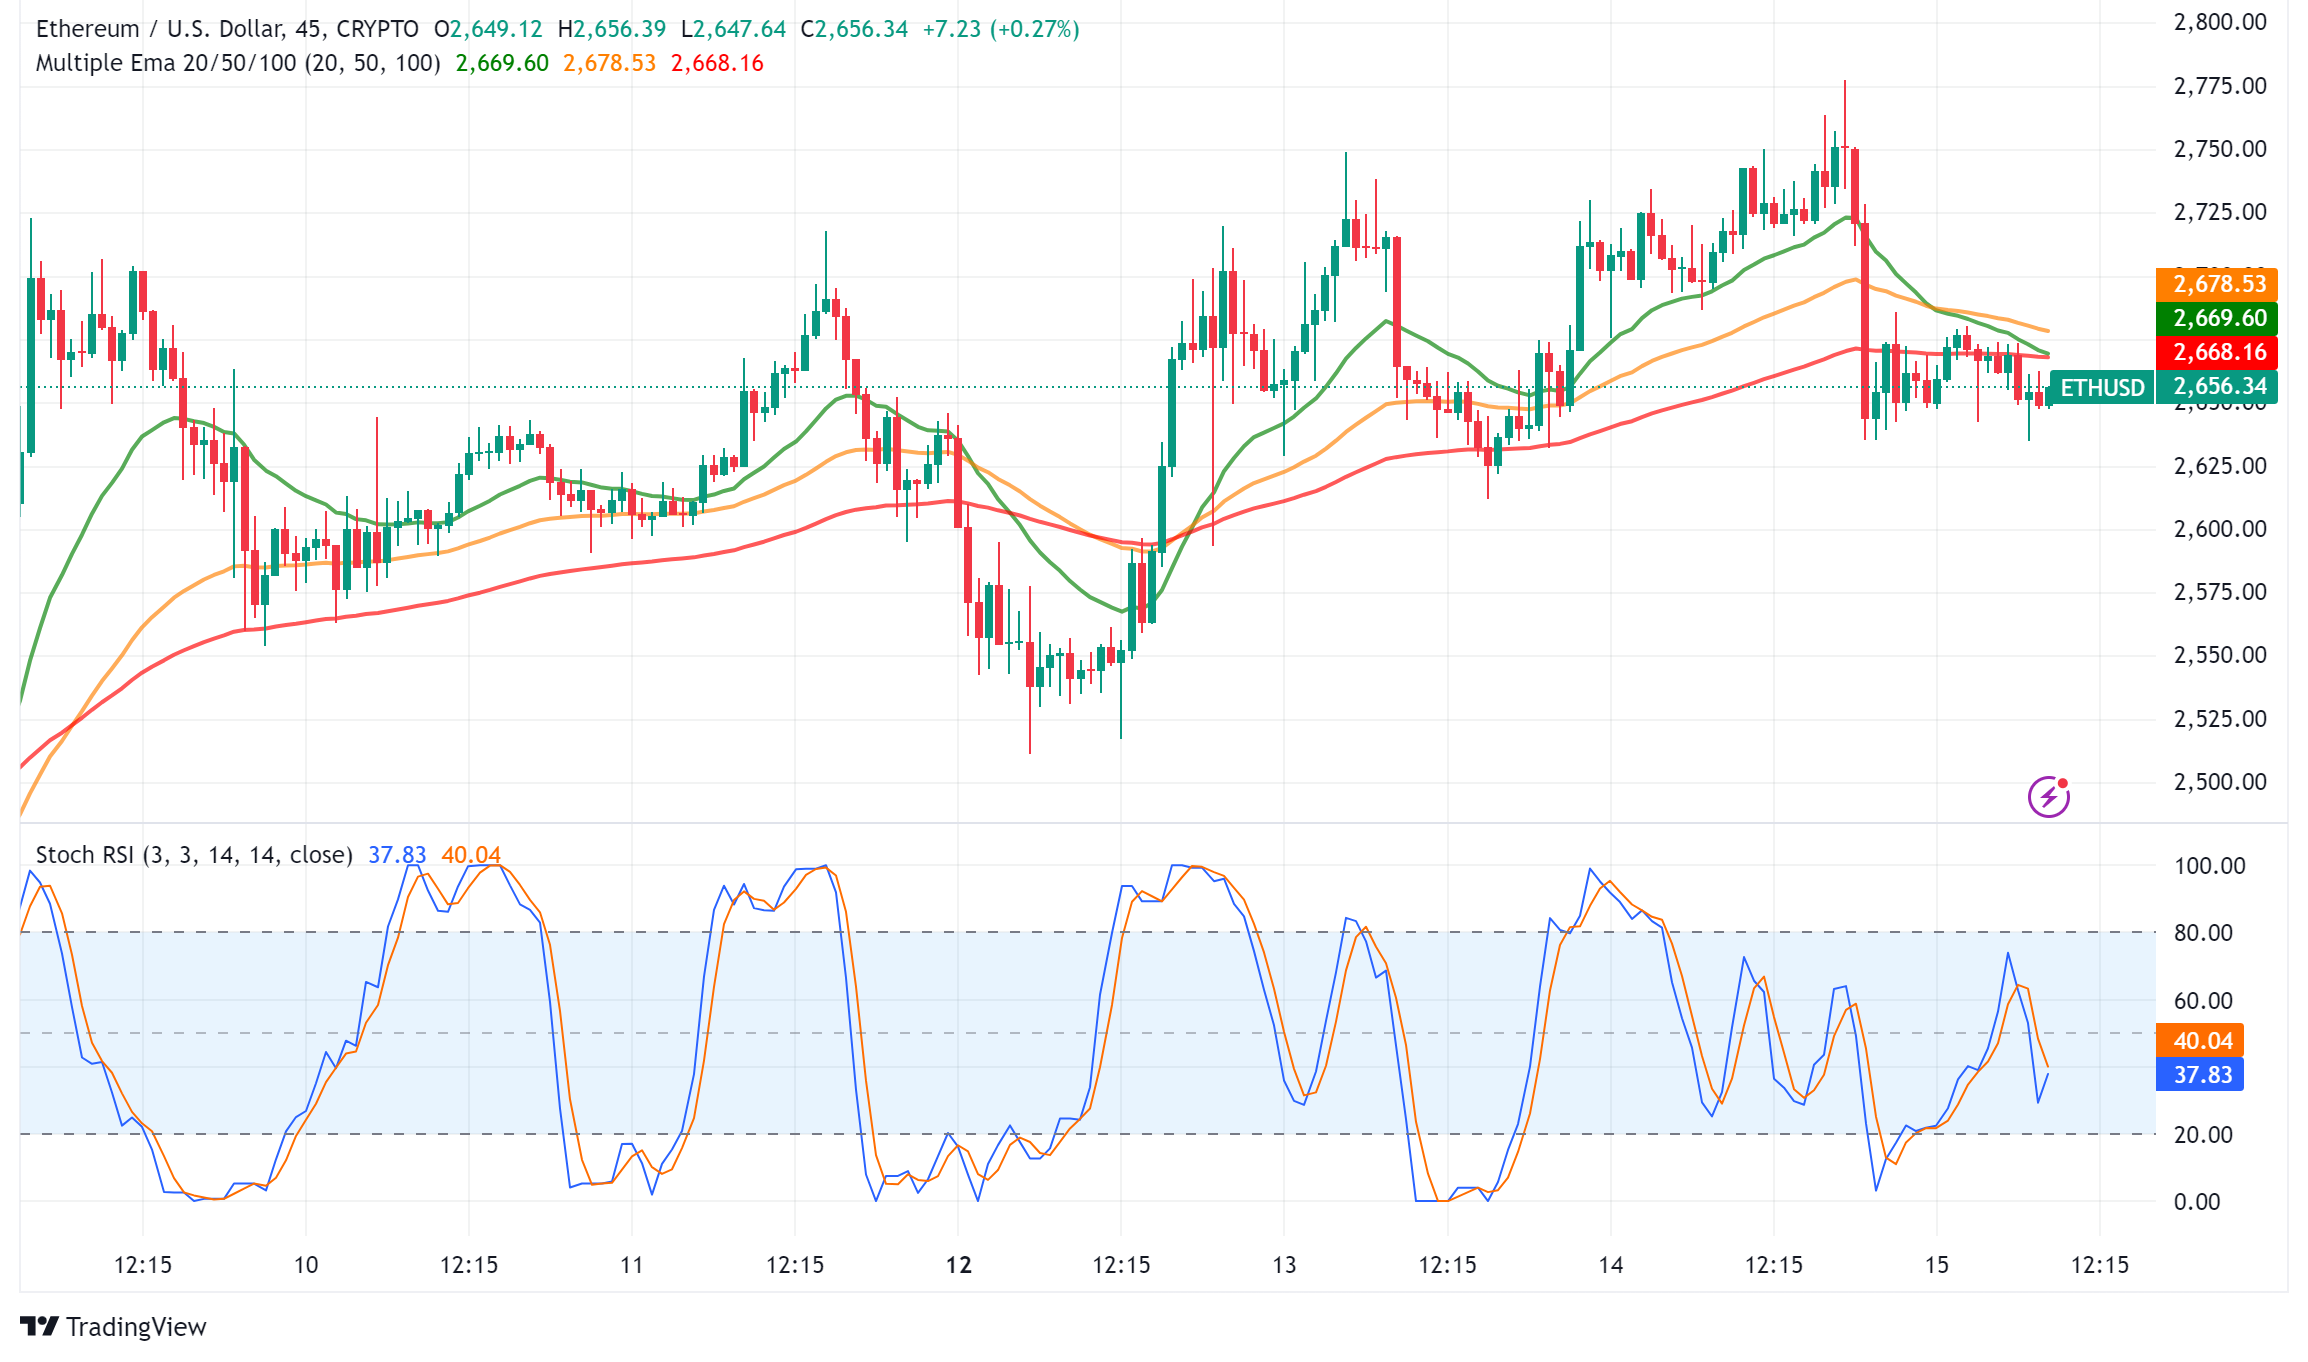Select the bold 12 date on the time axis

pyautogui.click(x=959, y=1263)
